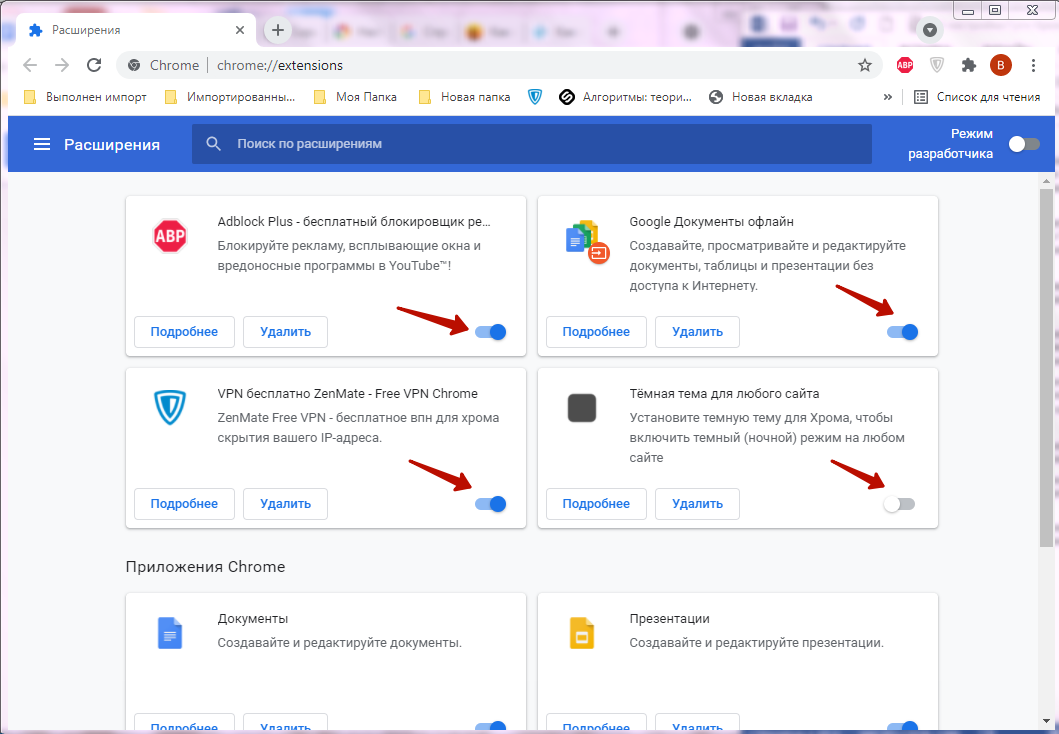Click Удалить for Тёмная тема
This screenshot has height=734, width=1059.
point(697,504)
